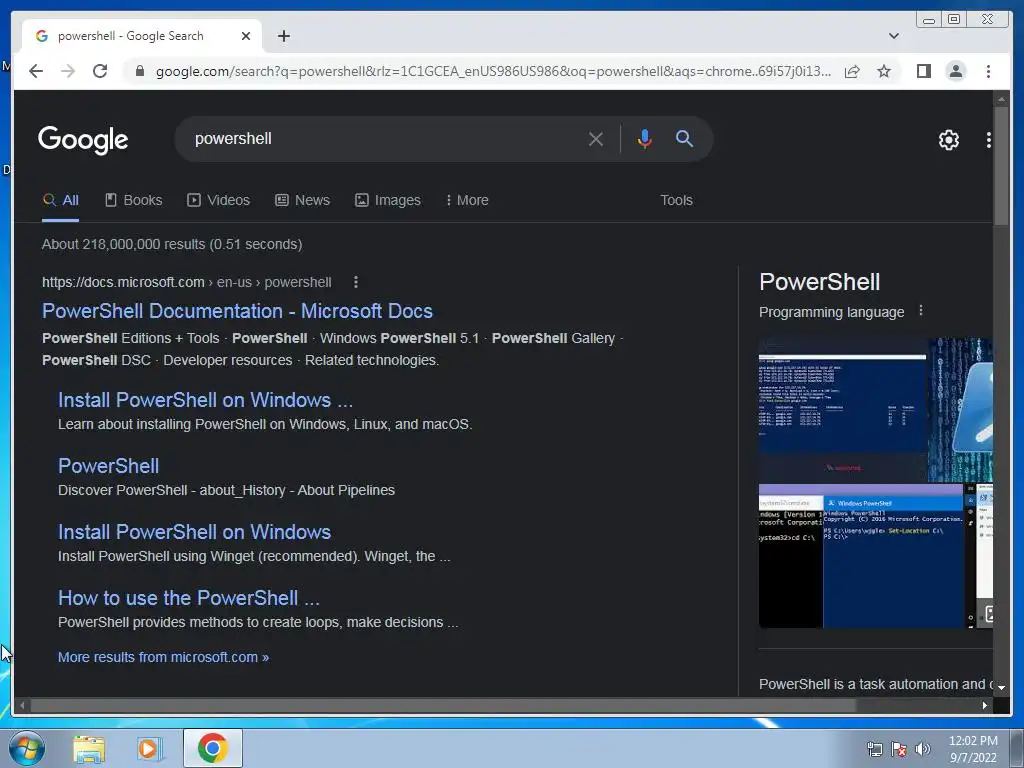Click the vertical scrollbar thumb

tap(1001, 166)
